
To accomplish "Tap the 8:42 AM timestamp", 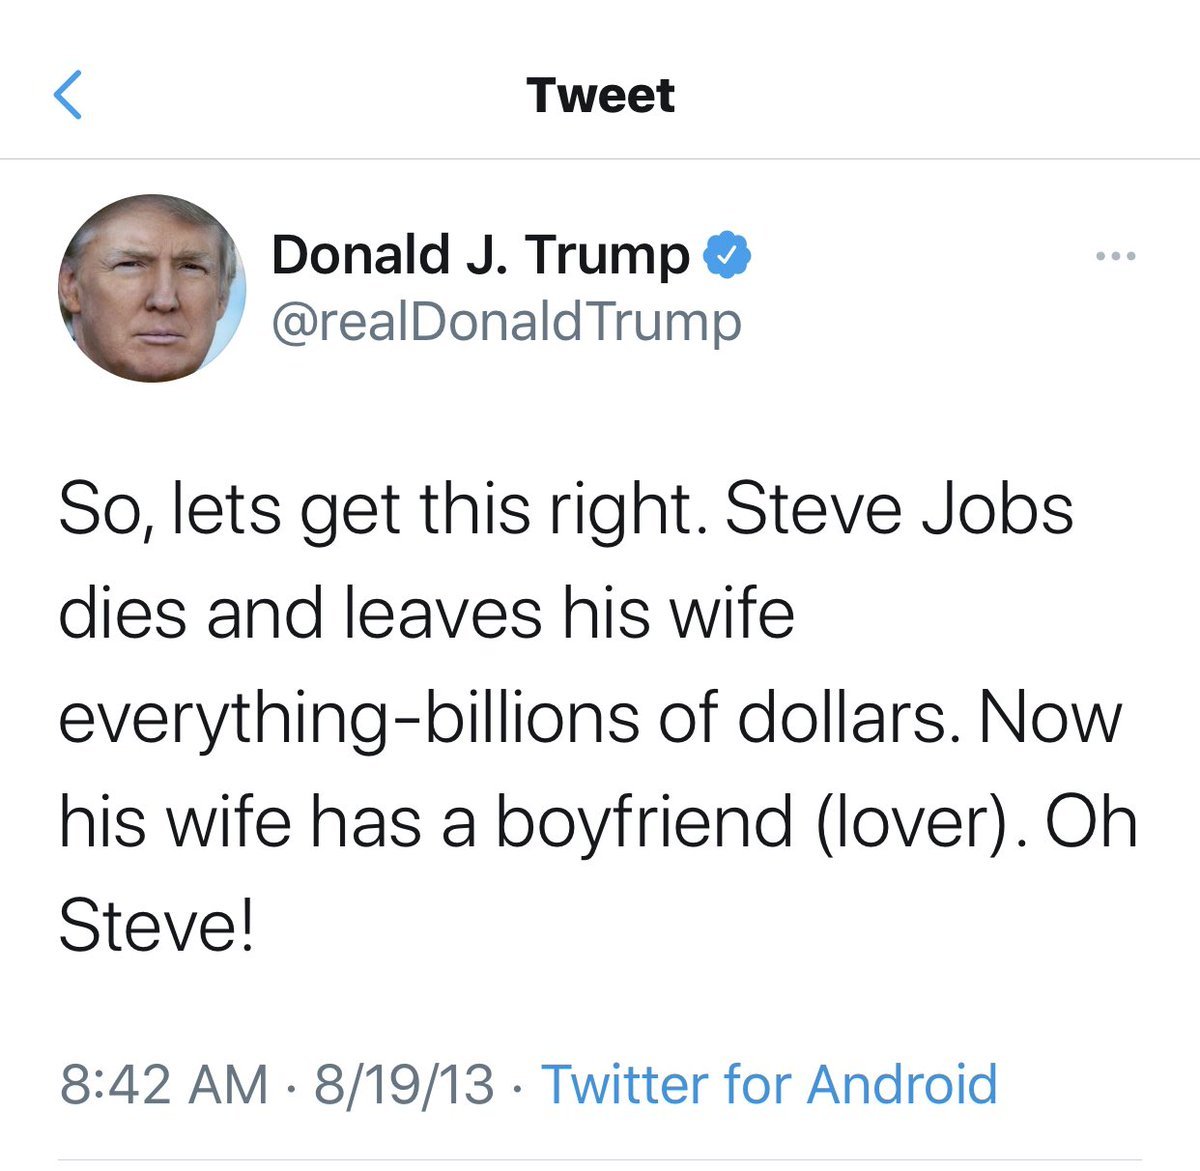I will (x=164, y=1085).
